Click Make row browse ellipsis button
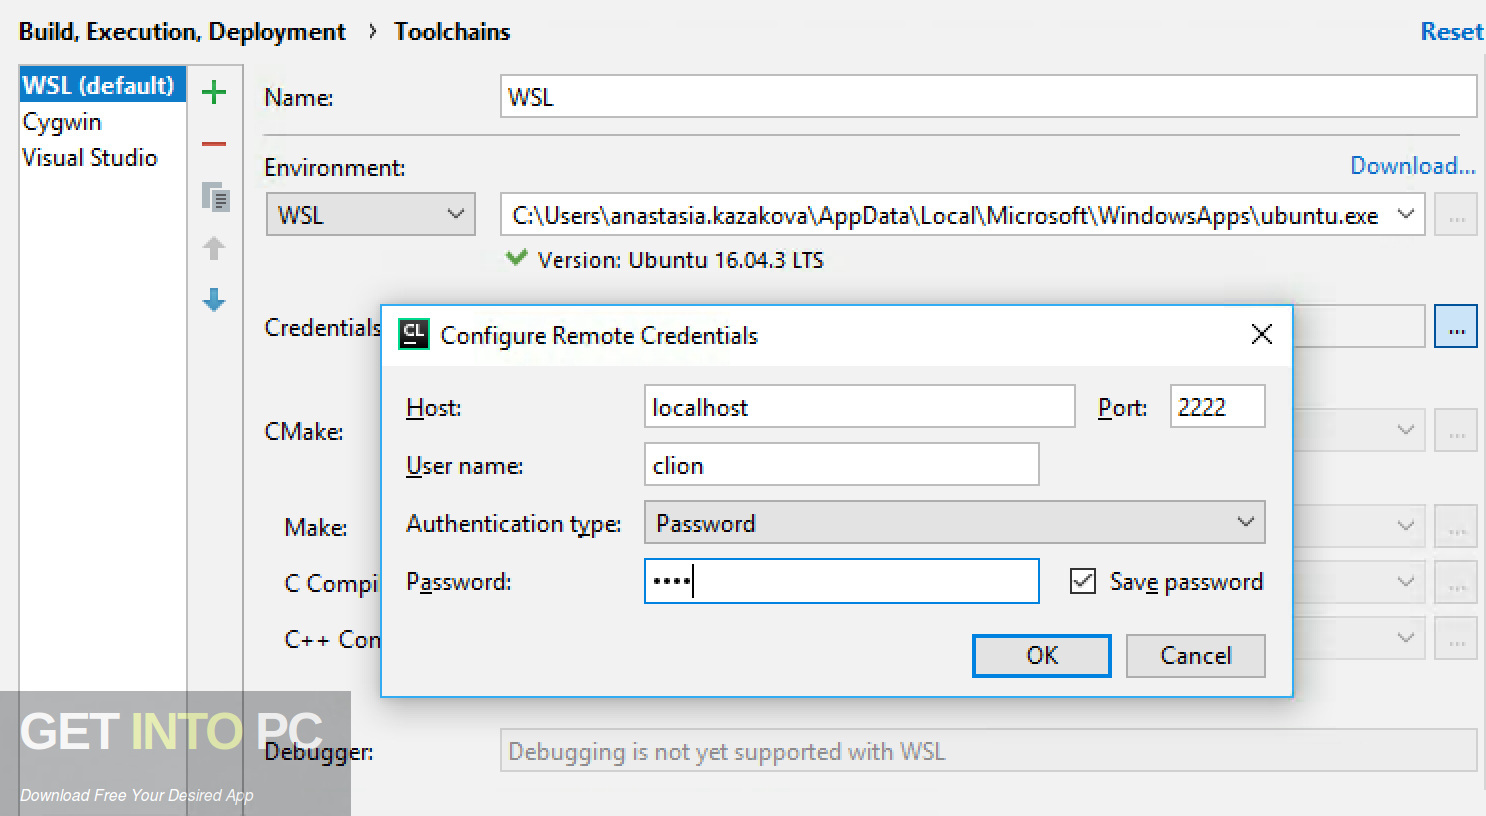The width and height of the screenshot is (1486, 816). 1456,525
